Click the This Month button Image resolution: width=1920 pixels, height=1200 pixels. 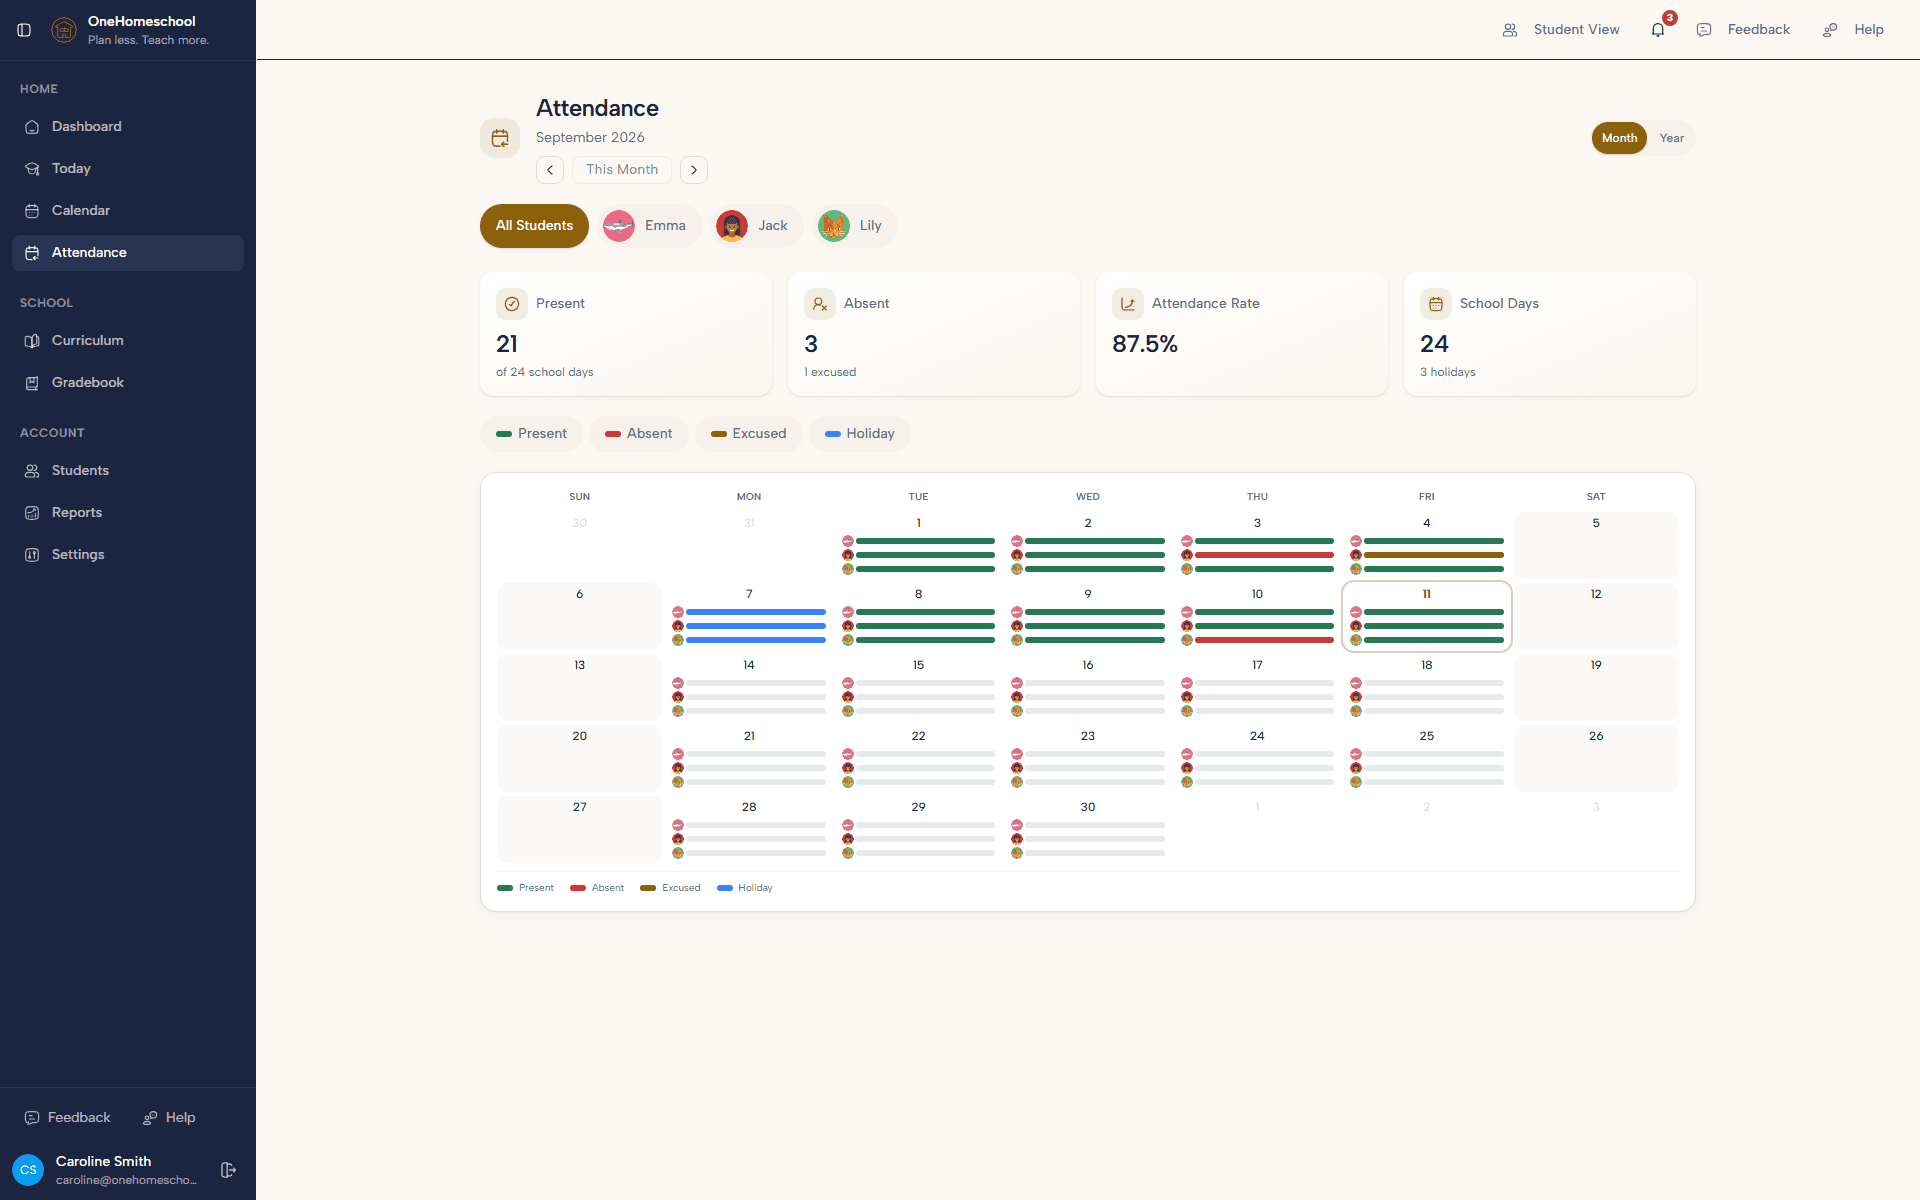pyautogui.click(x=622, y=170)
